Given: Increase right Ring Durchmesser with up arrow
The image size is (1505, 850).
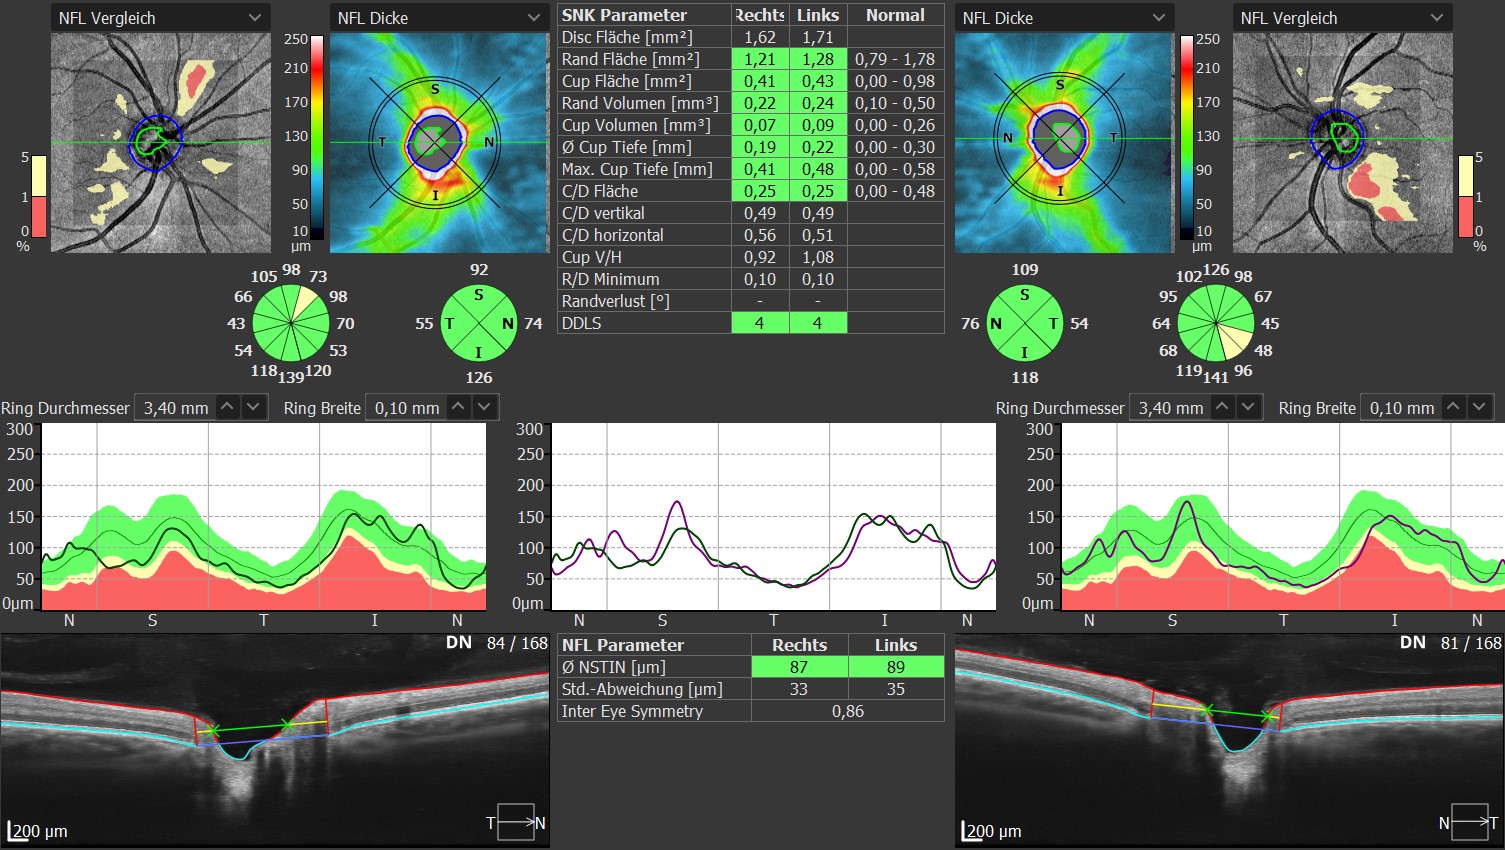Looking at the screenshot, I should [1222, 407].
